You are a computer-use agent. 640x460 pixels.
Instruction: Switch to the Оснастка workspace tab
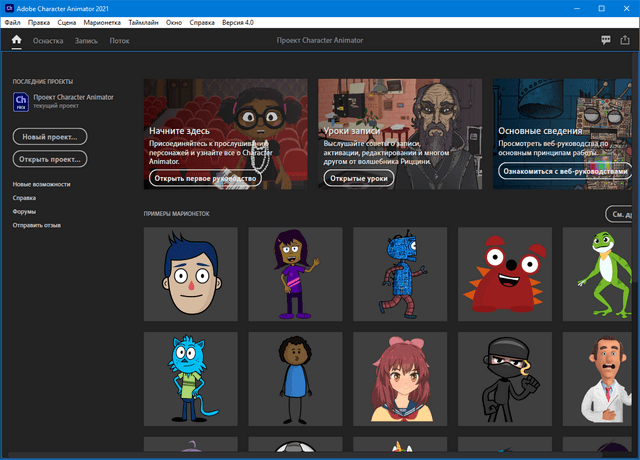tap(48, 41)
